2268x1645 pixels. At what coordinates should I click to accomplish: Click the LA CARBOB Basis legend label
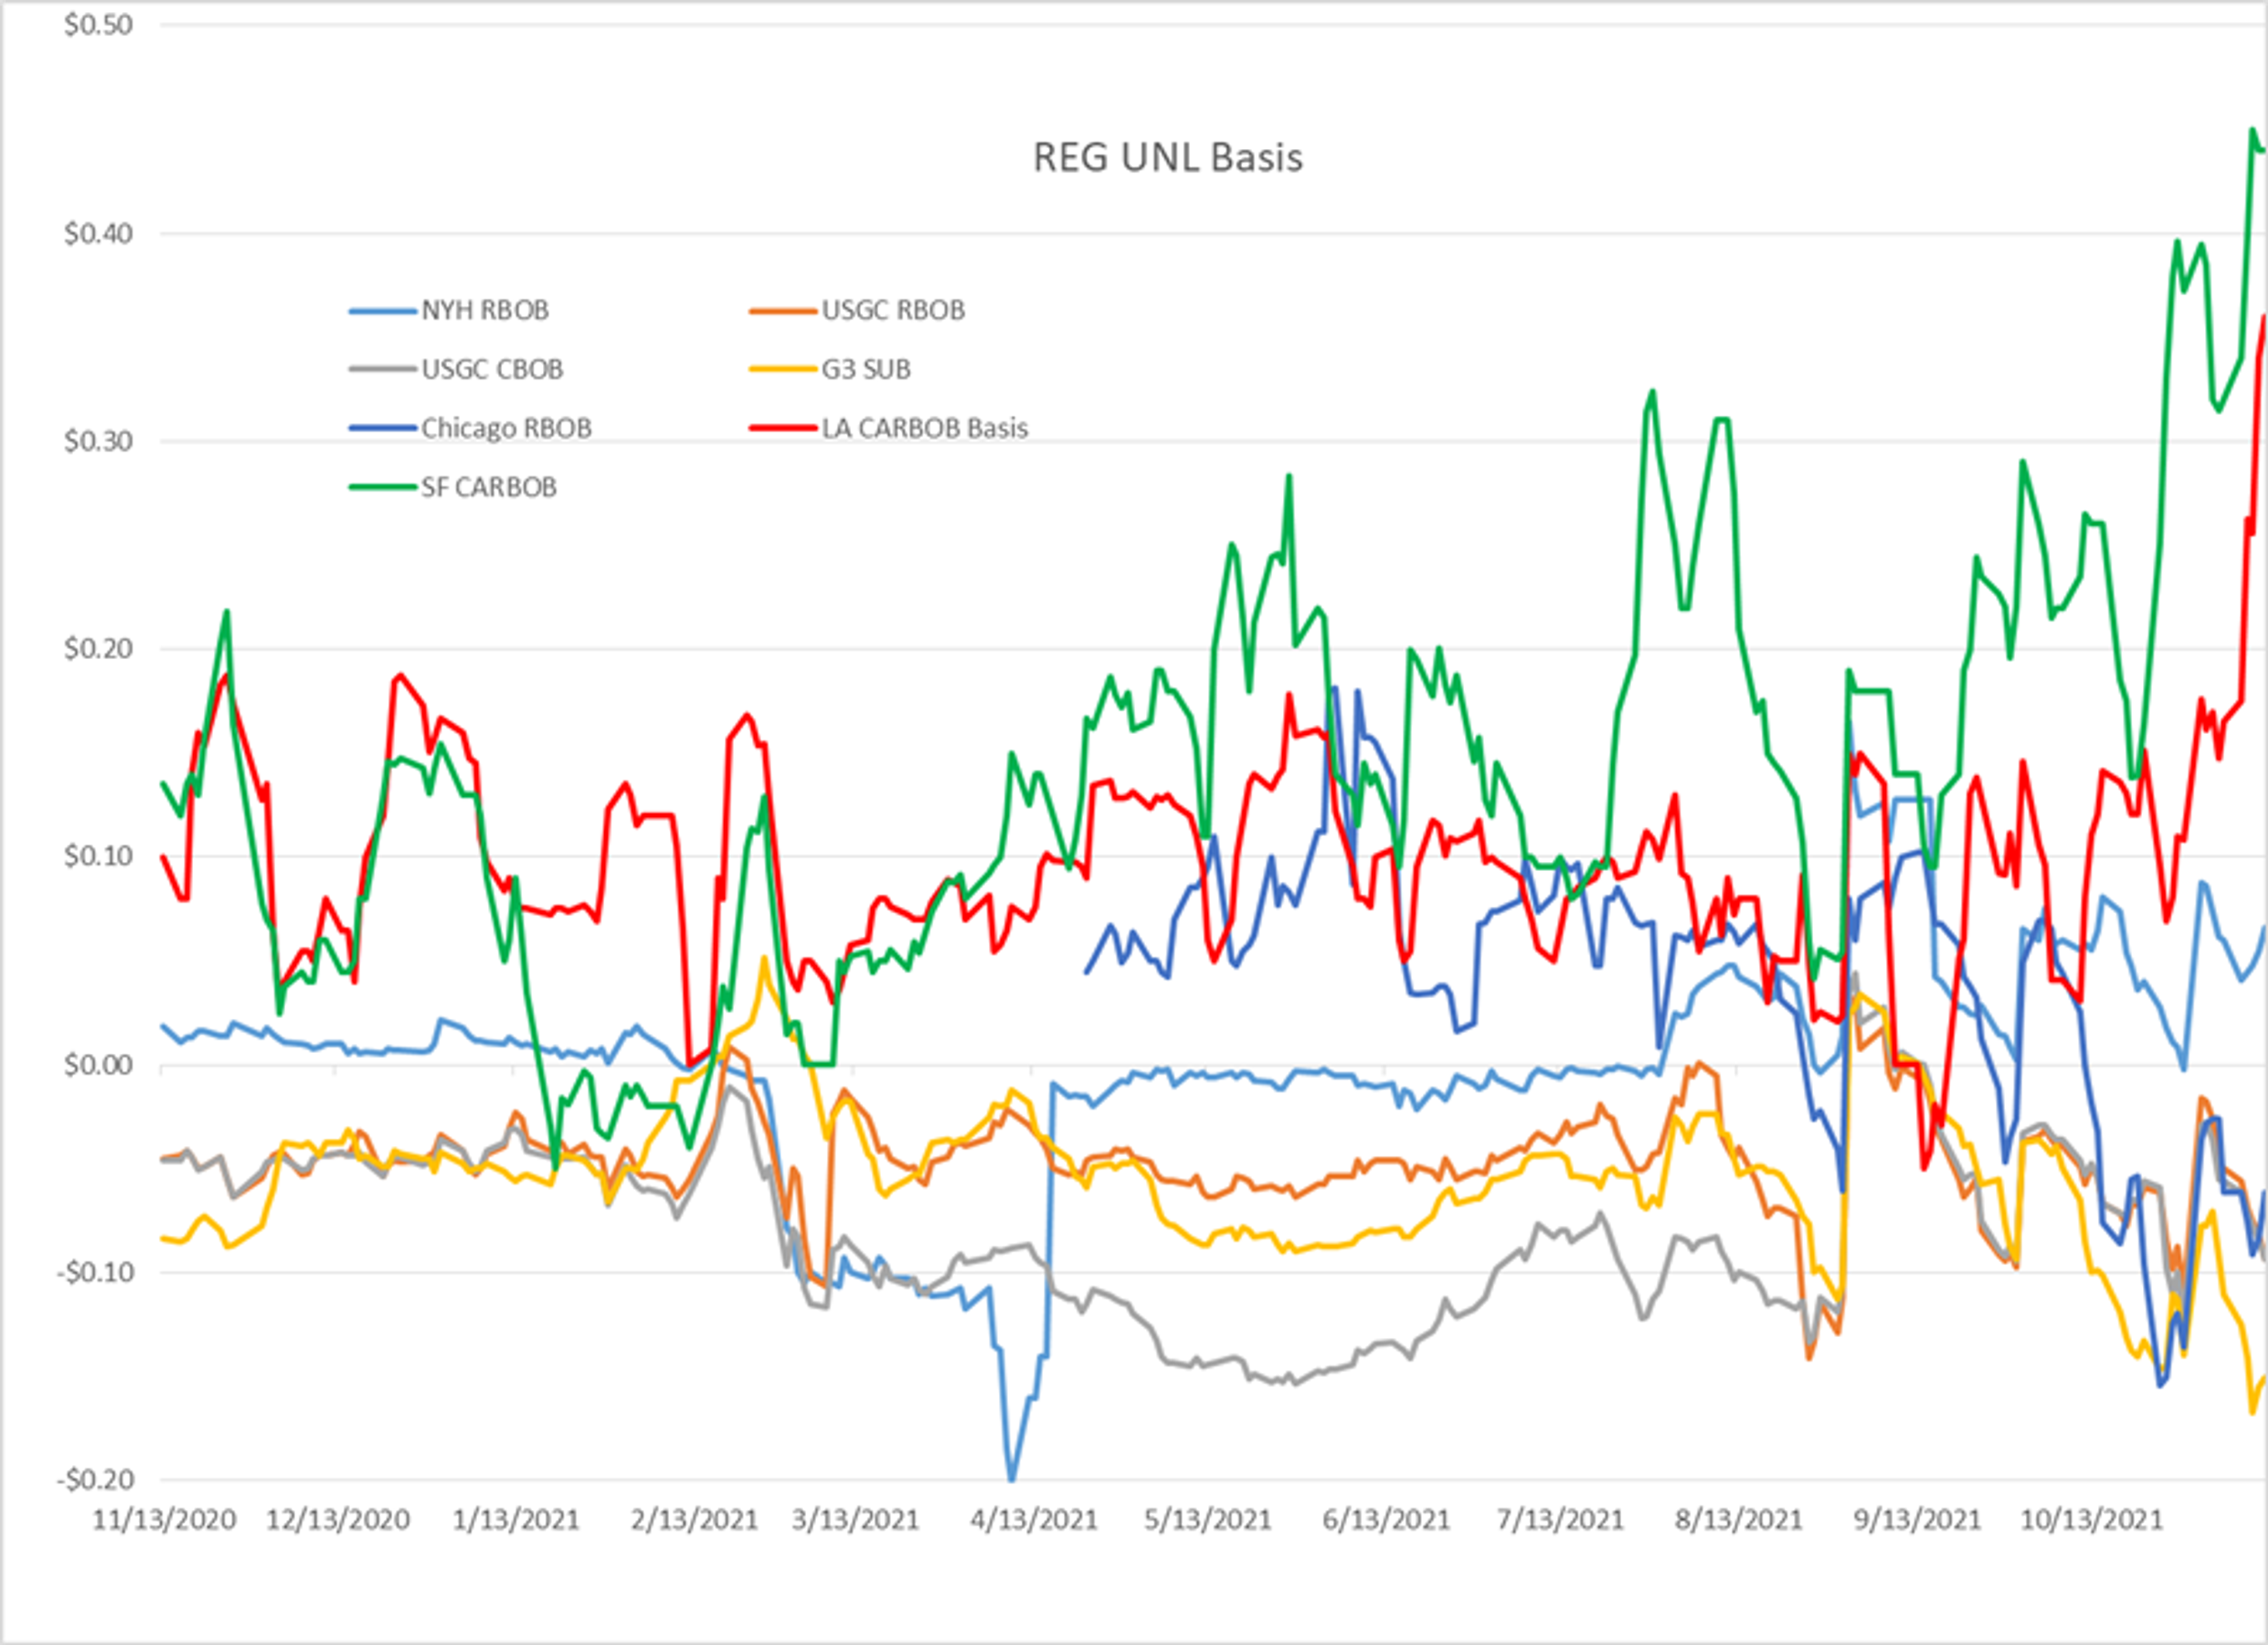pos(925,428)
